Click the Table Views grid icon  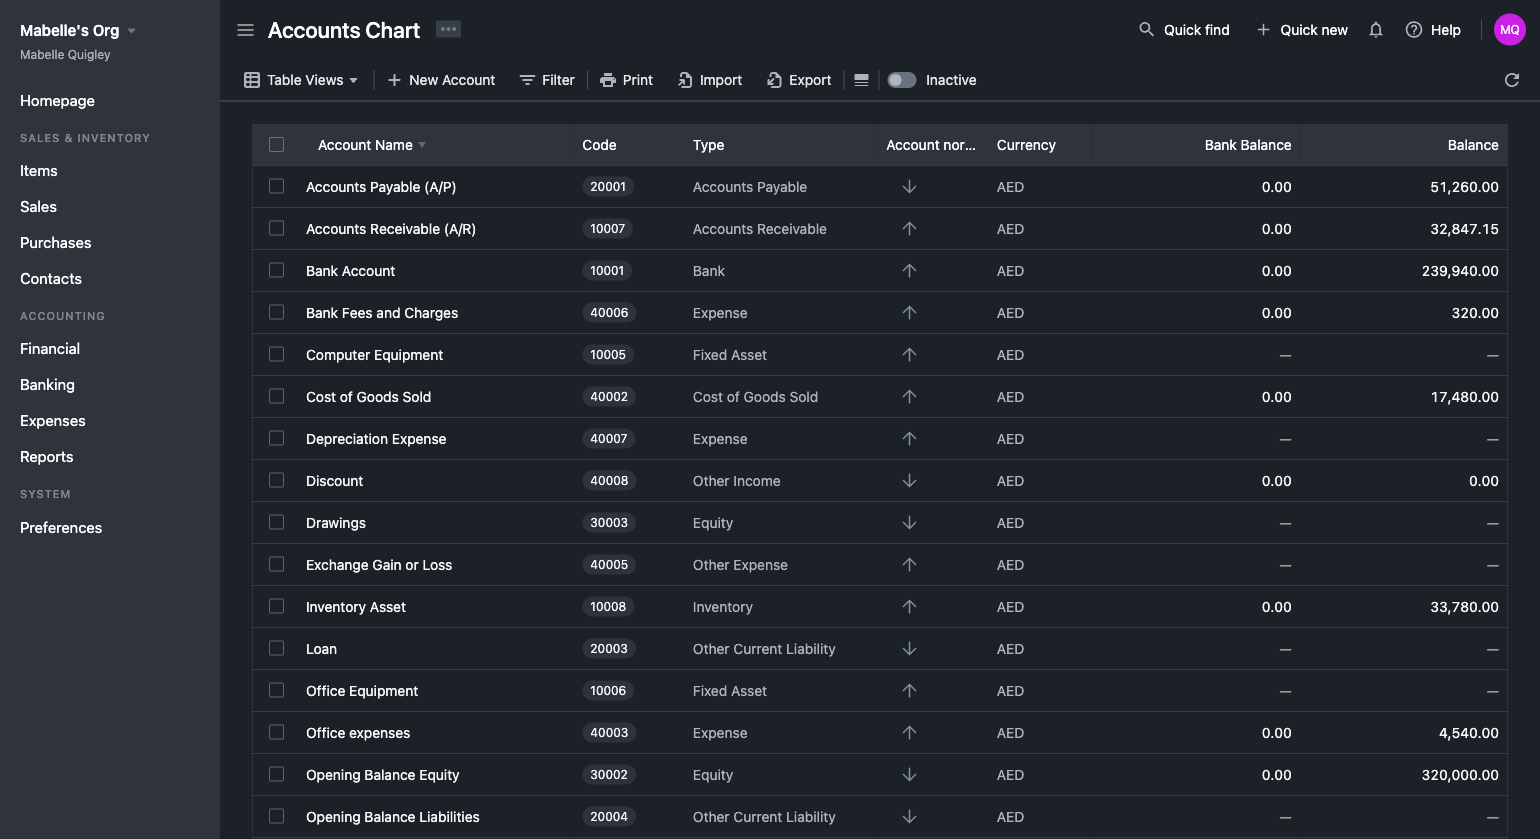pyautogui.click(x=252, y=80)
